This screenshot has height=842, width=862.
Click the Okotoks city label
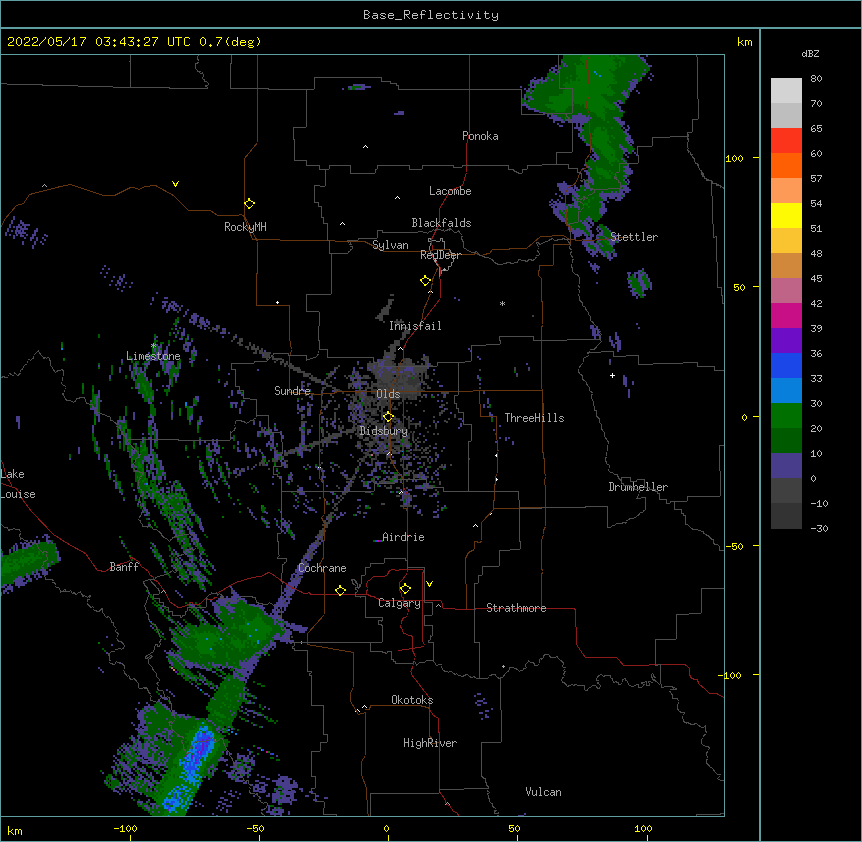(x=412, y=700)
